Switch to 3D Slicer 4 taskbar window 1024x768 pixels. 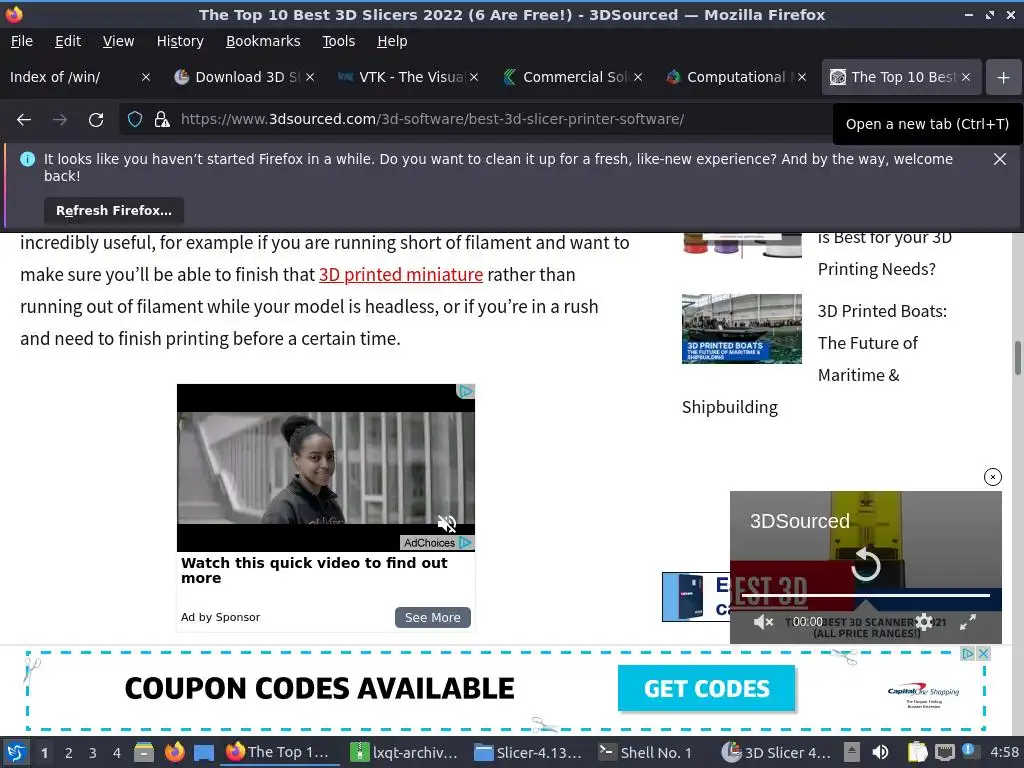(776, 752)
